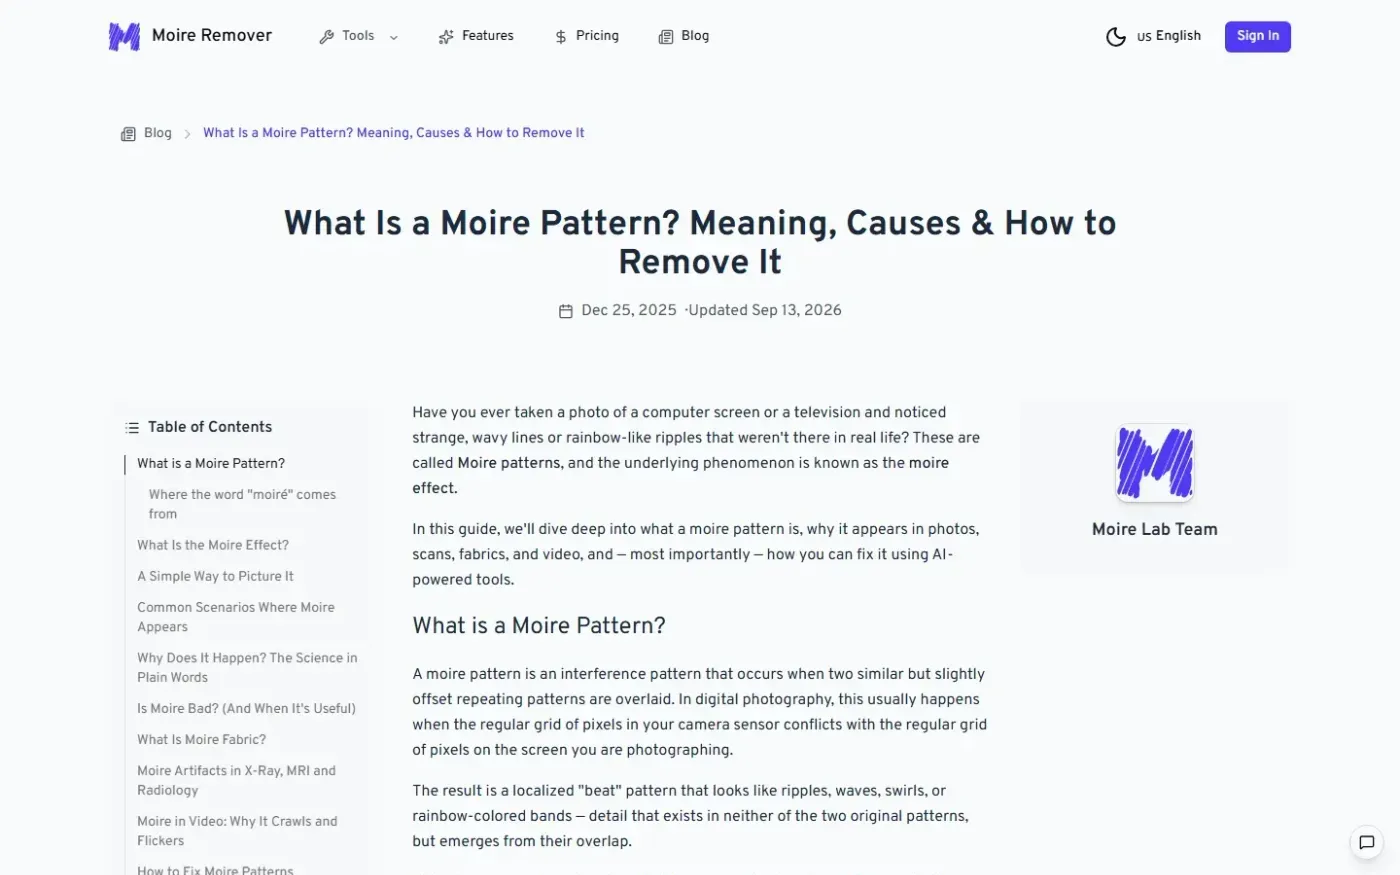Click the "Updated Sep 13, 2026" text

765,311
